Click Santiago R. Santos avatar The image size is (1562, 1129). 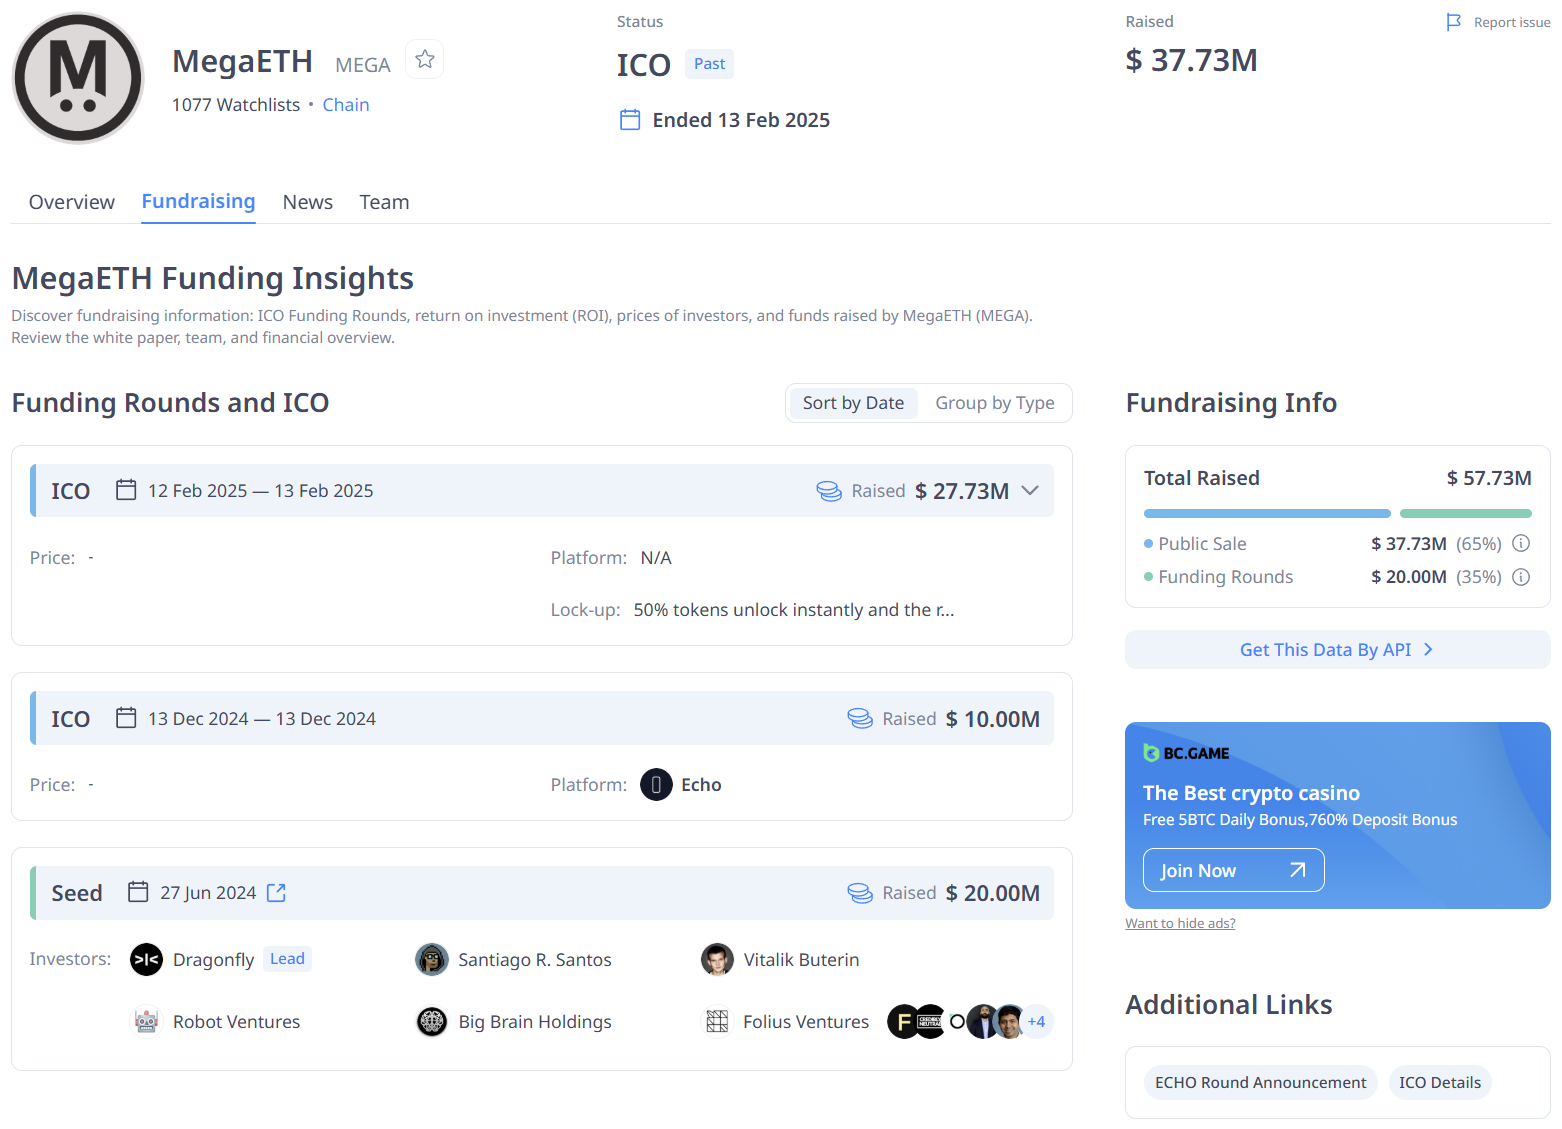click(432, 960)
